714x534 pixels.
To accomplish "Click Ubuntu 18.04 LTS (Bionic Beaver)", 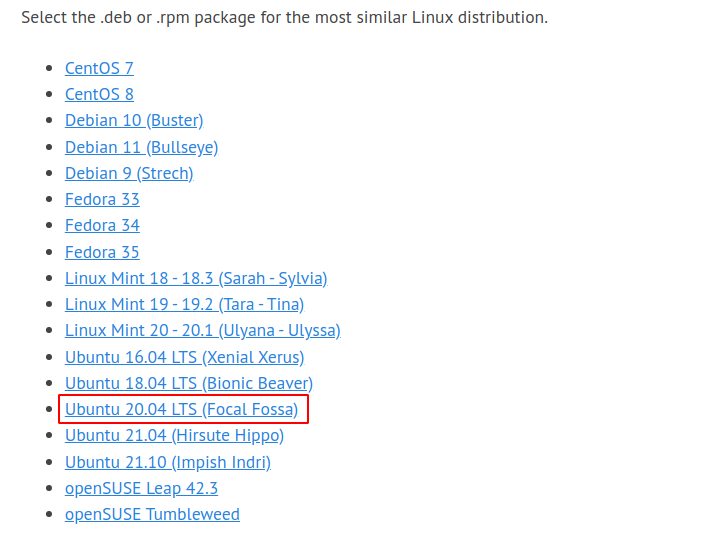I will click(189, 383).
